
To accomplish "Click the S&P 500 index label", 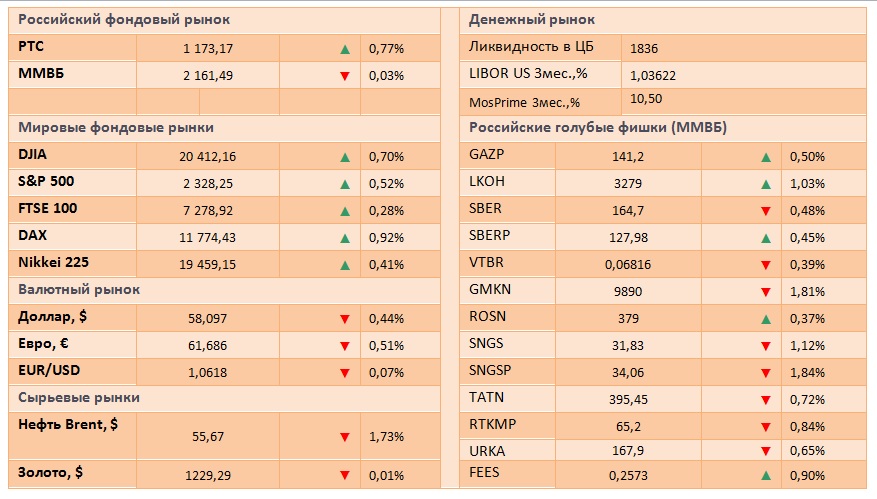I will 47,182.
